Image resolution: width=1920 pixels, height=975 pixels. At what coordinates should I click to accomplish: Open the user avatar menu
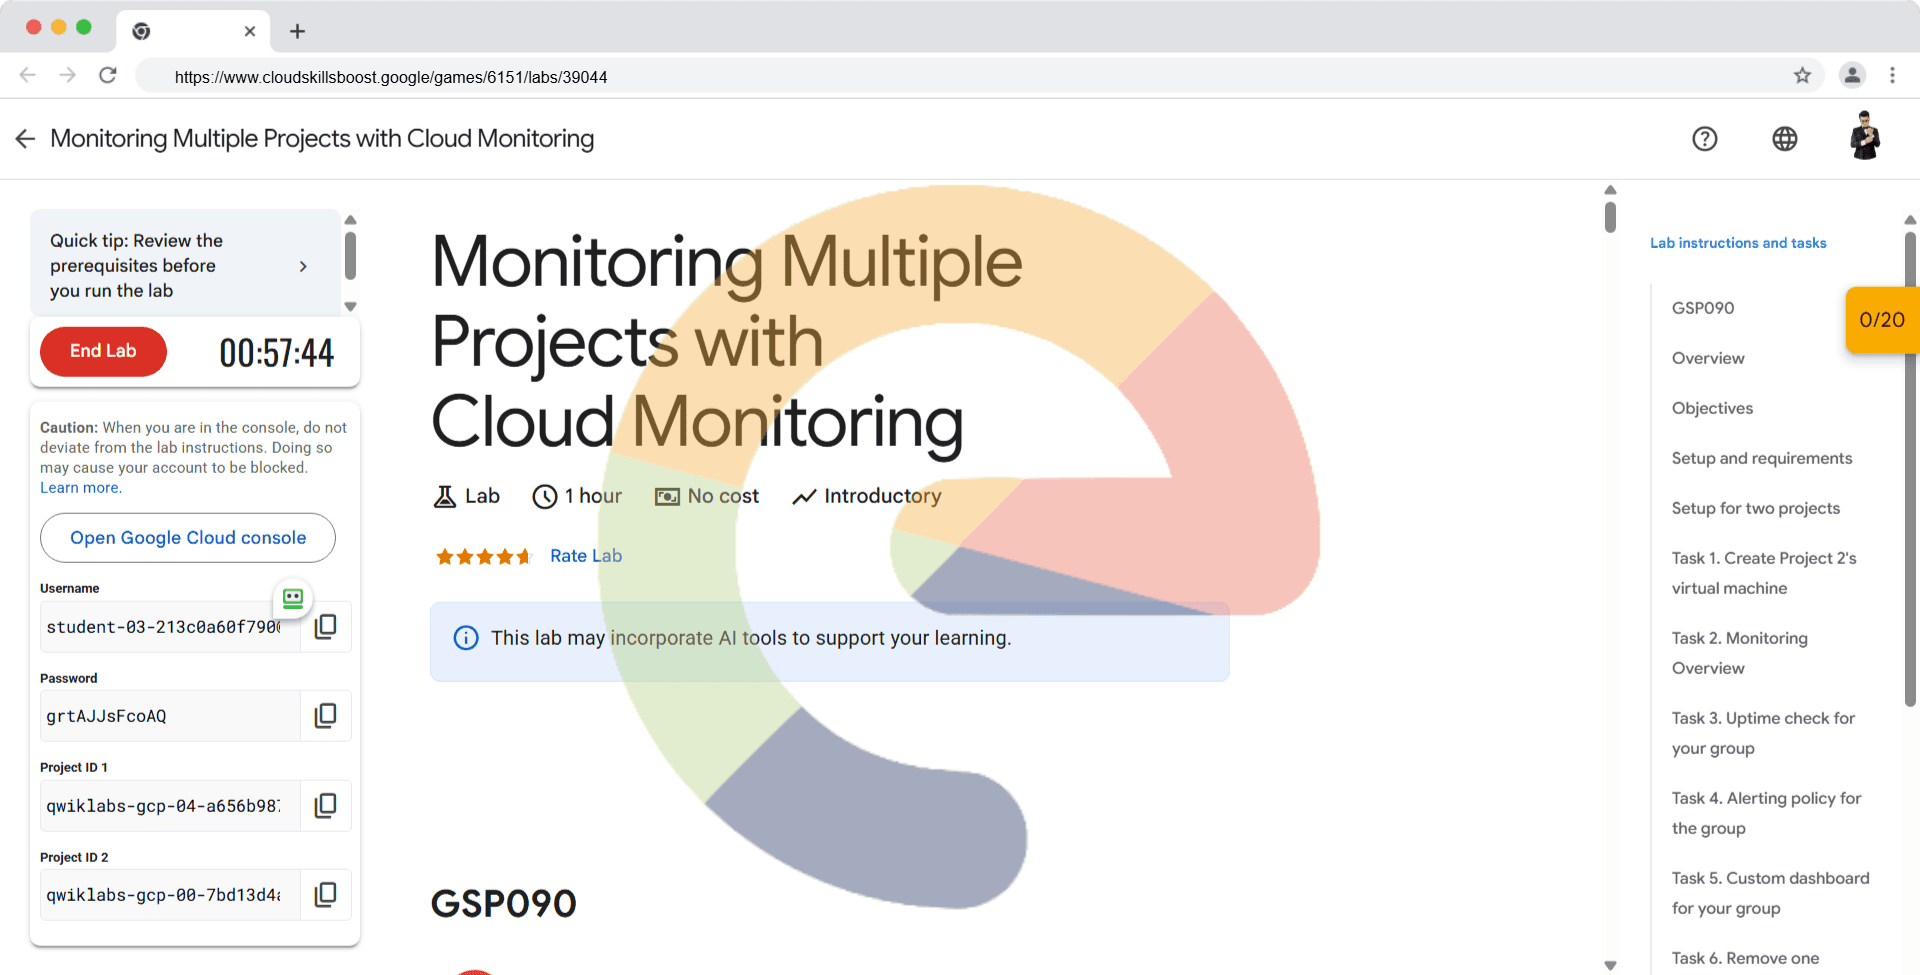click(1865, 136)
